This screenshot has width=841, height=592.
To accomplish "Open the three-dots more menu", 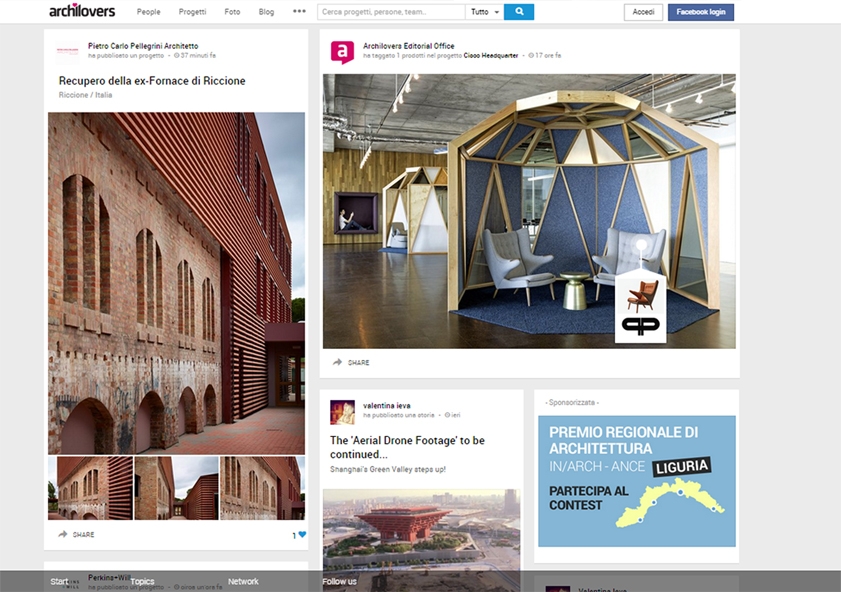I will [299, 11].
